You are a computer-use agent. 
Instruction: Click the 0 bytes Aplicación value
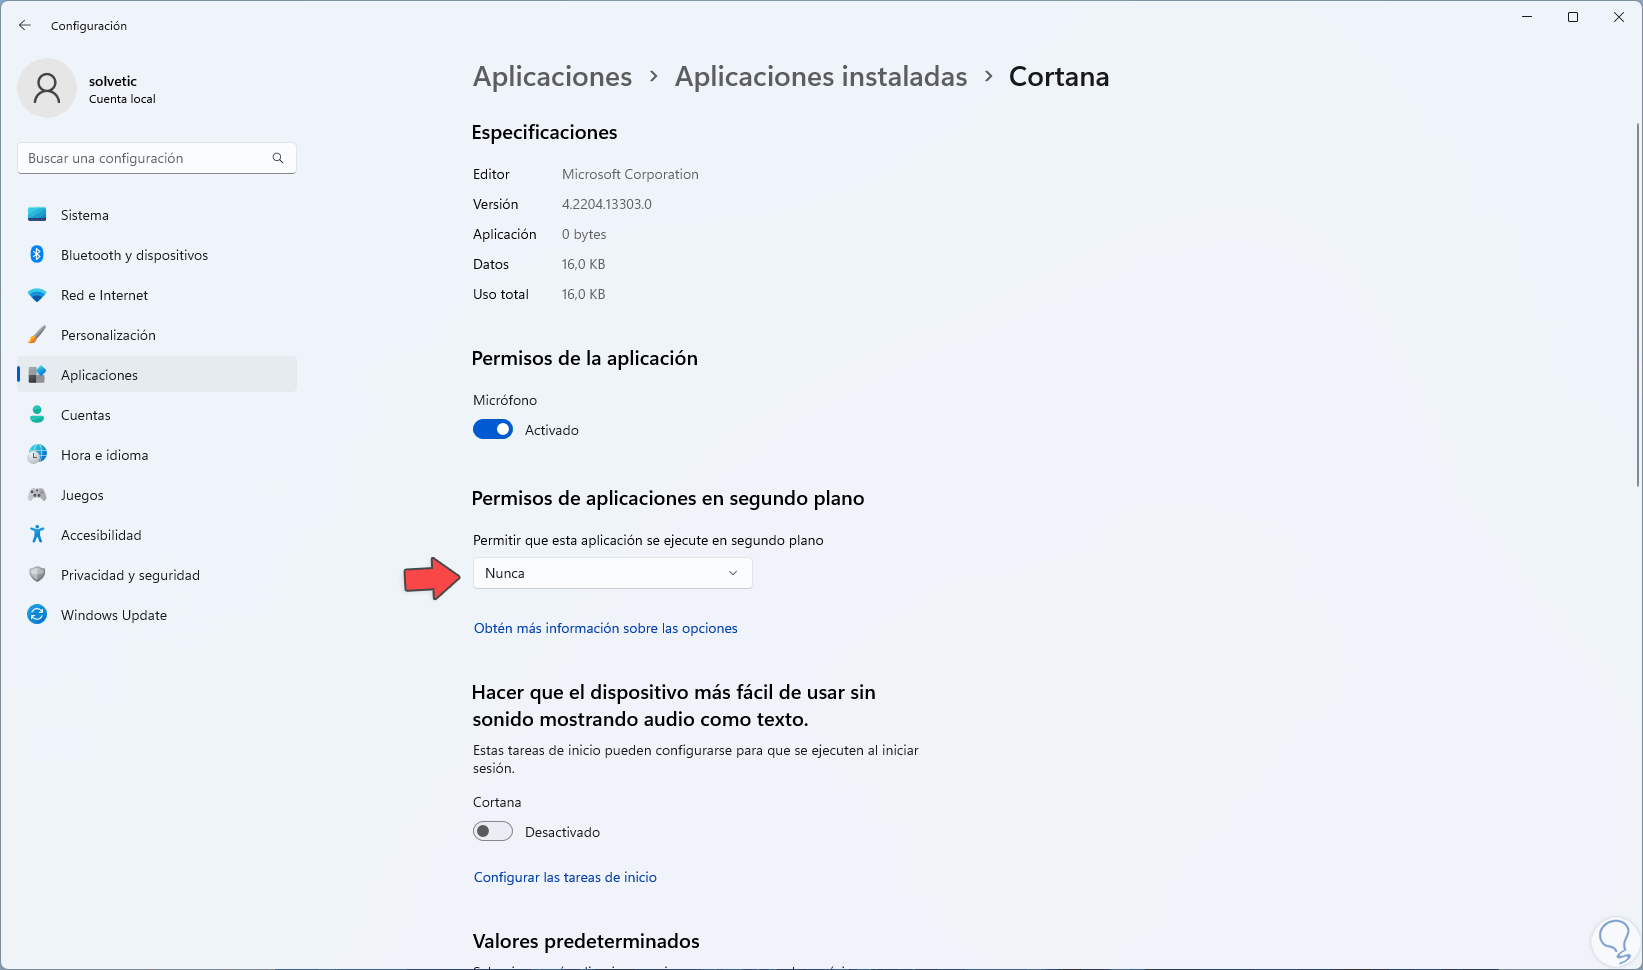coord(584,234)
